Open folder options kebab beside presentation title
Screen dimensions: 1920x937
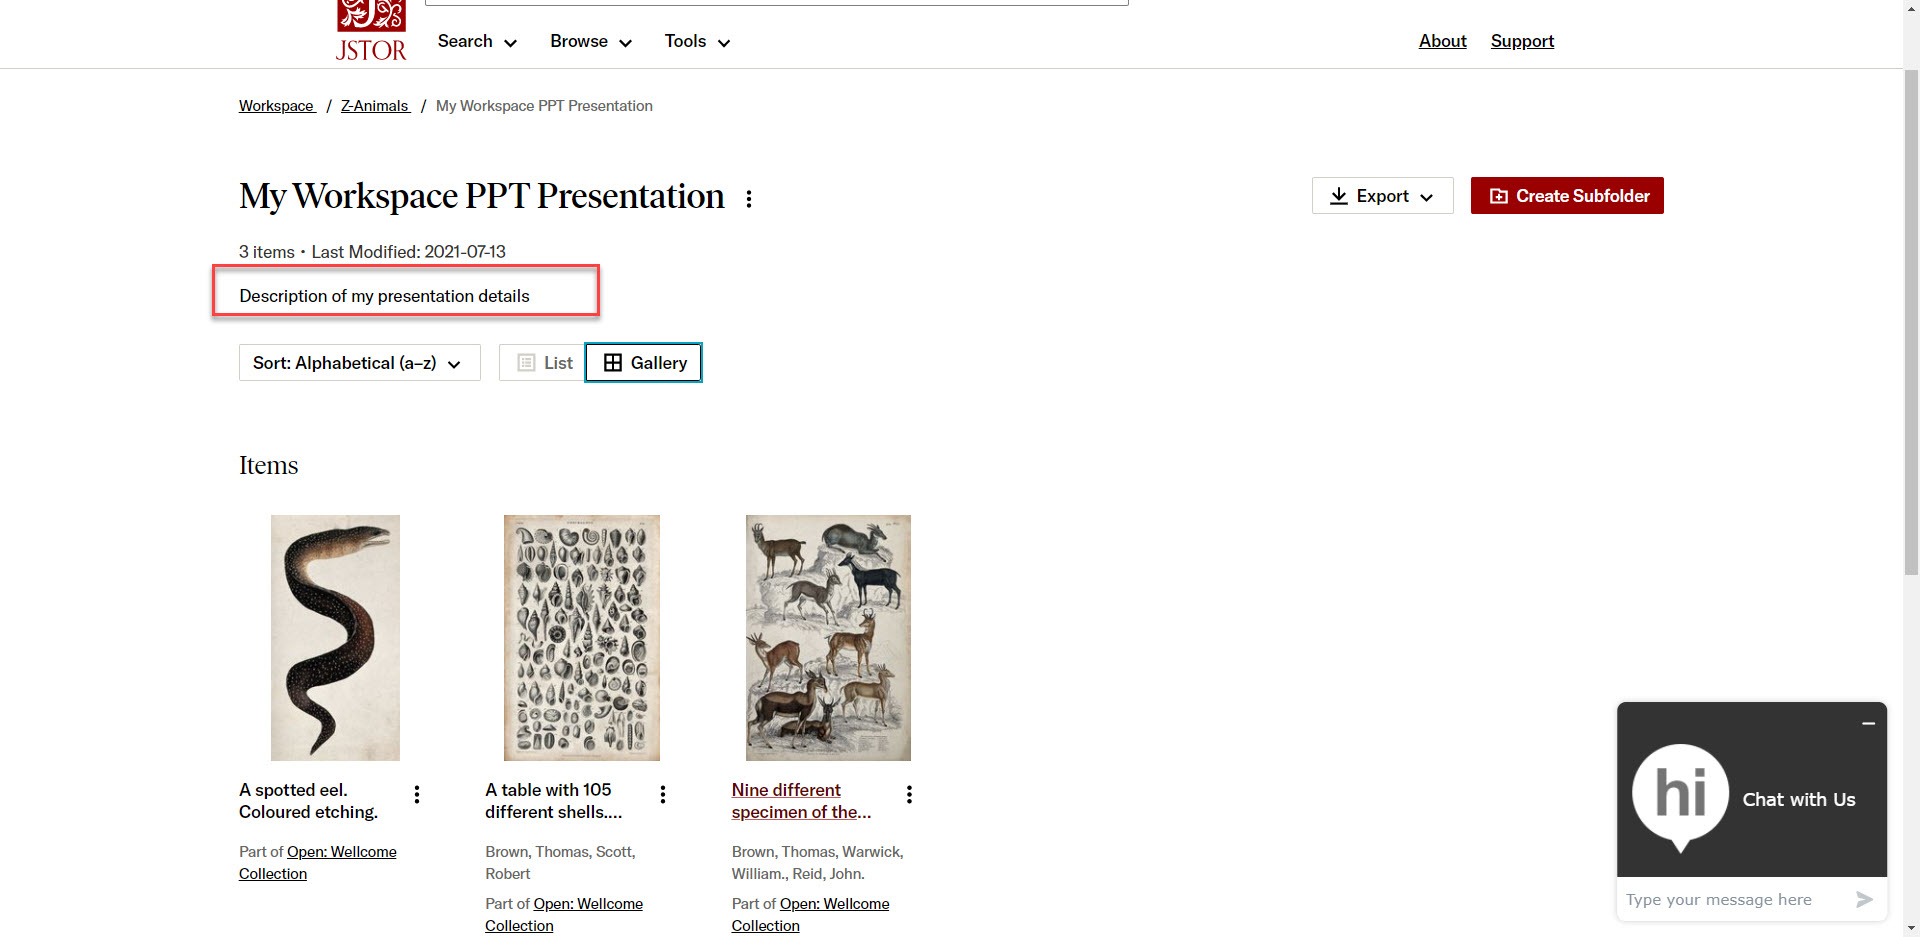749,198
